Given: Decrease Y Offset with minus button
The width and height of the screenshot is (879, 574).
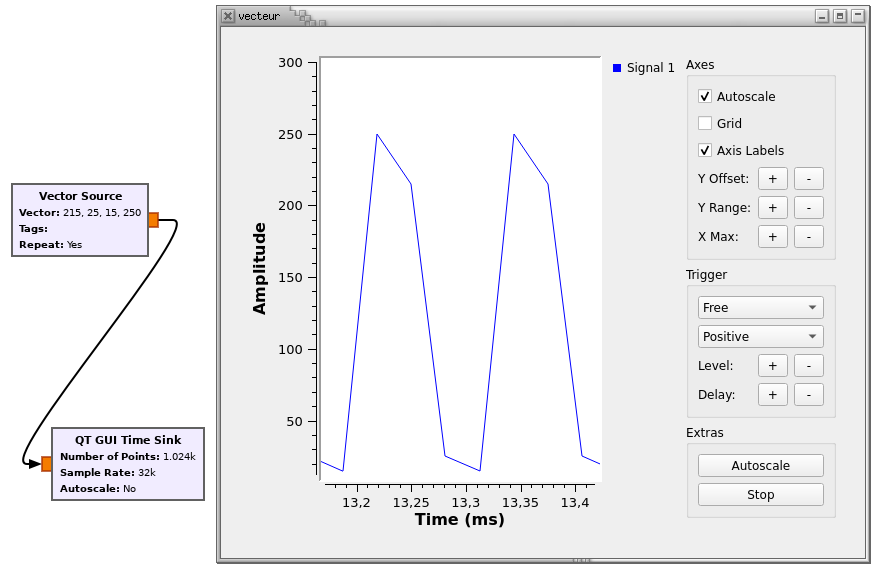Looking at the screenshot, I should click(808, 179).
